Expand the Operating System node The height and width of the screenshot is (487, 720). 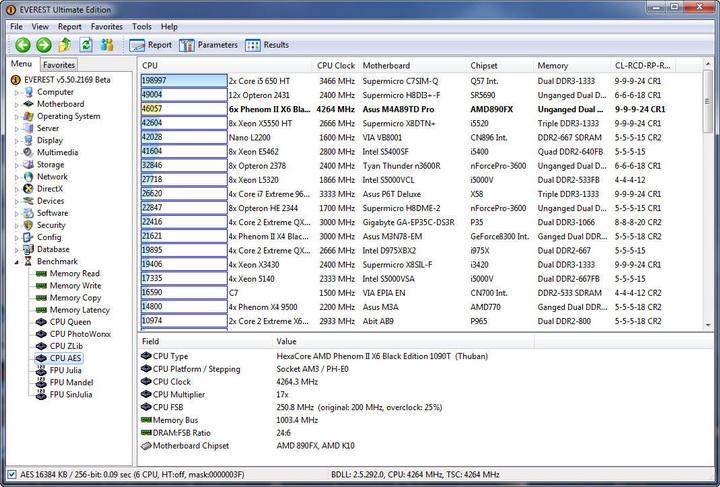(x=17, y=117)
